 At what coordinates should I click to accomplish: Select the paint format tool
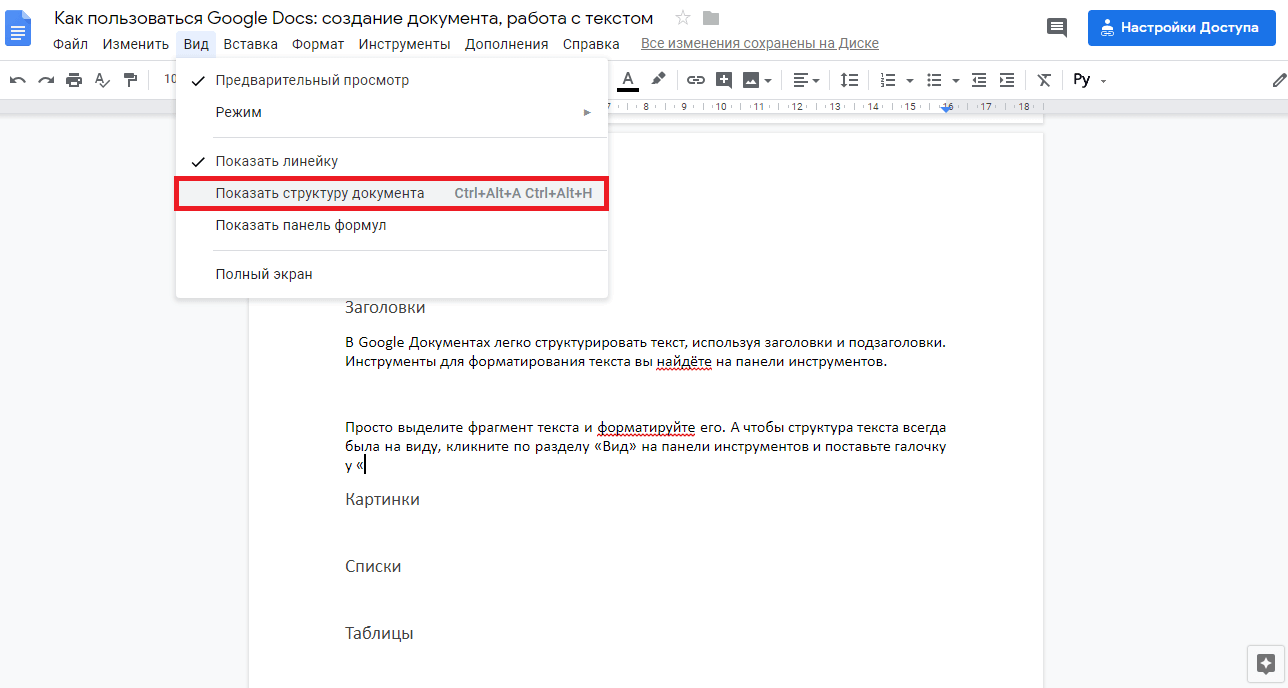[x=130, y=79]
